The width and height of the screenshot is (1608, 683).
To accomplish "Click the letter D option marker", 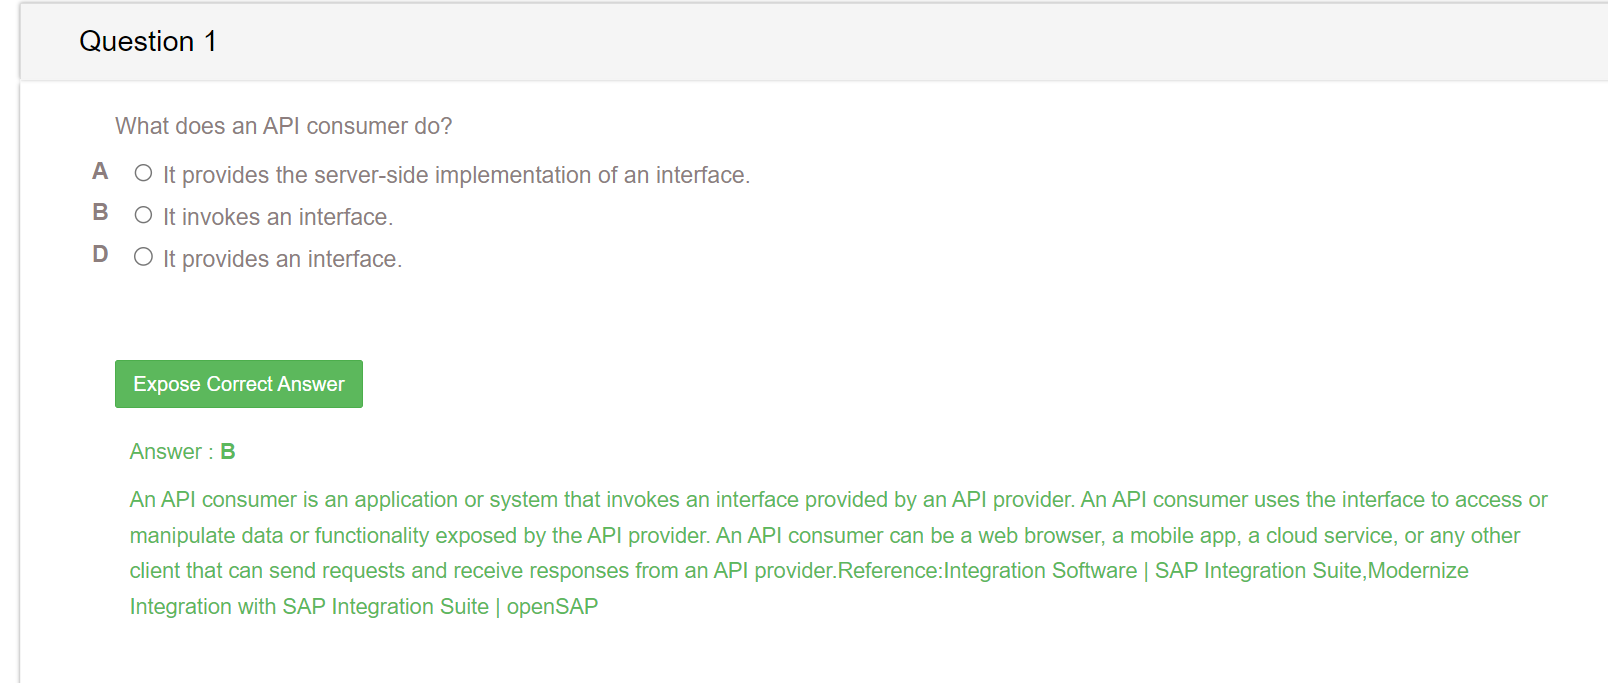I will [x=100, y=255].
